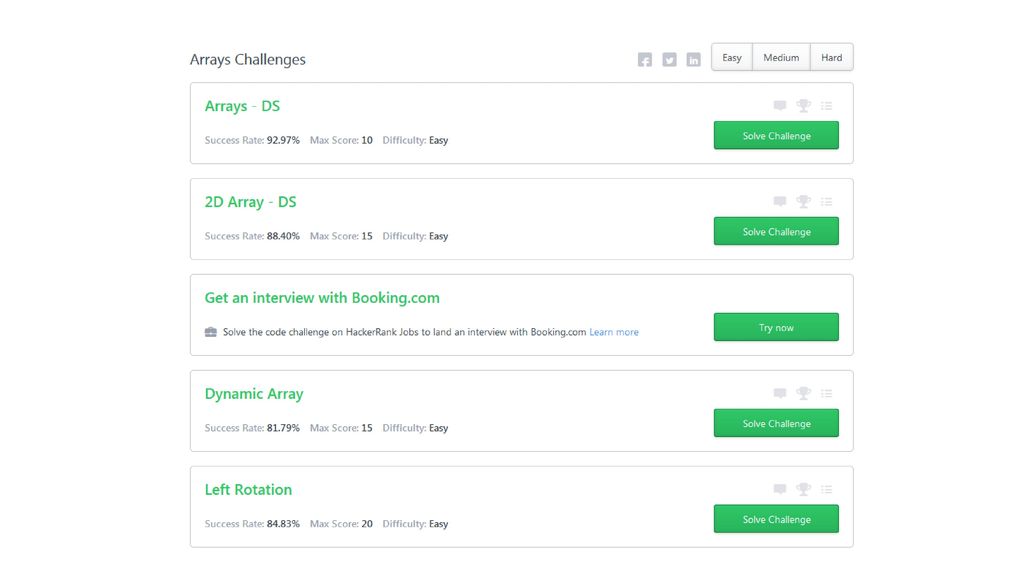The height and width of the screenshot is (576, 1024).
Task: Share Arrays Challenges on LinkedIn
Action: coord(694,59)
